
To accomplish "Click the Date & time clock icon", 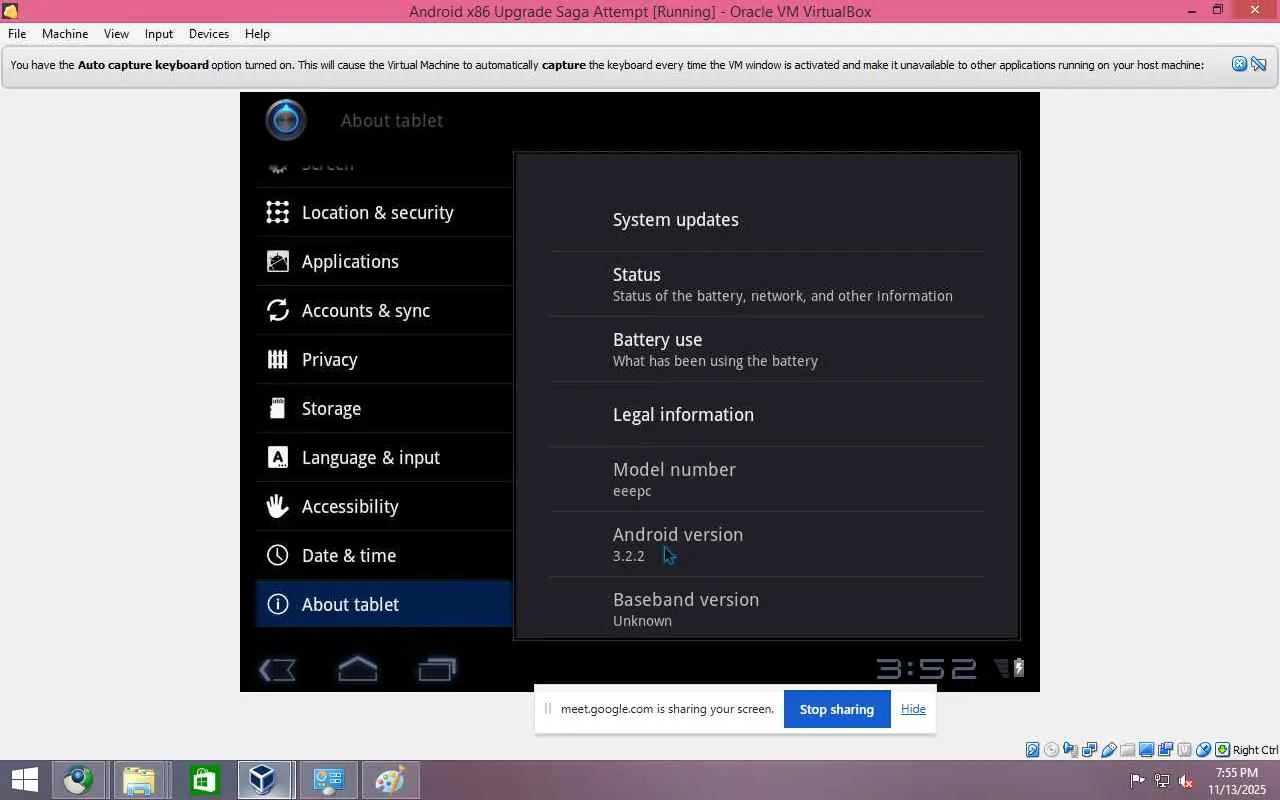I will (277, 555).
